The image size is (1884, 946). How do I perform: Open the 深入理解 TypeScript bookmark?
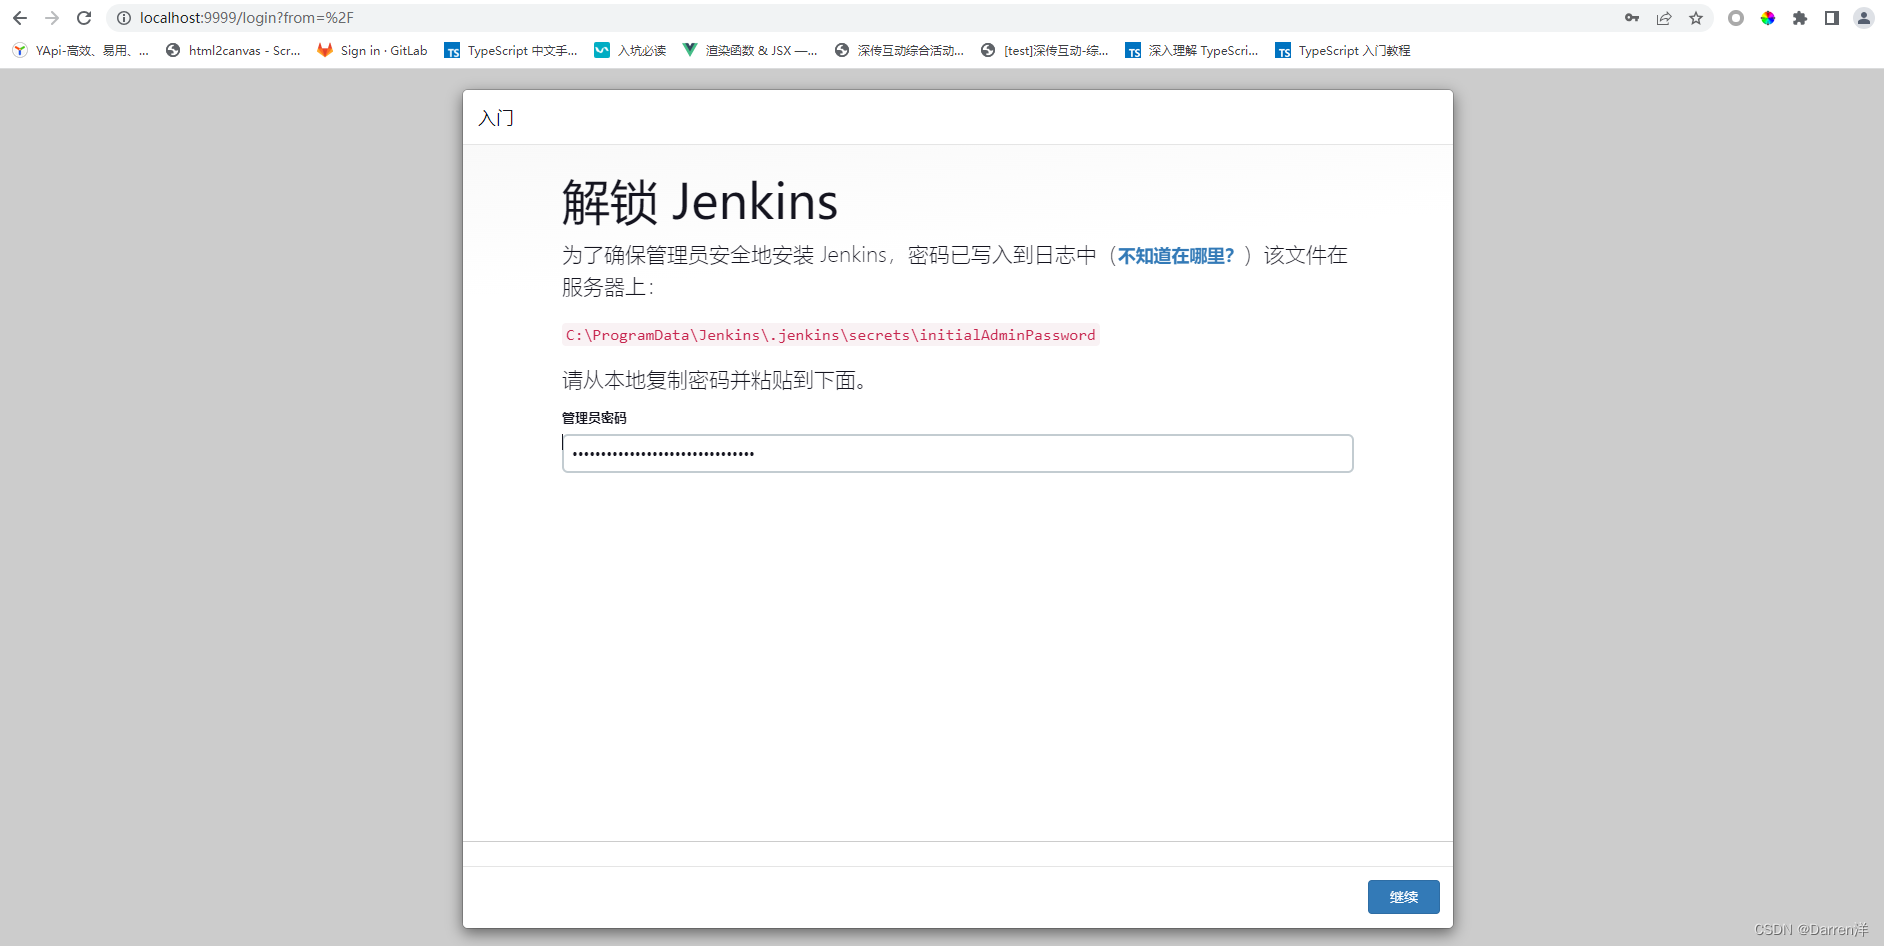click(x=1192, y=50)
